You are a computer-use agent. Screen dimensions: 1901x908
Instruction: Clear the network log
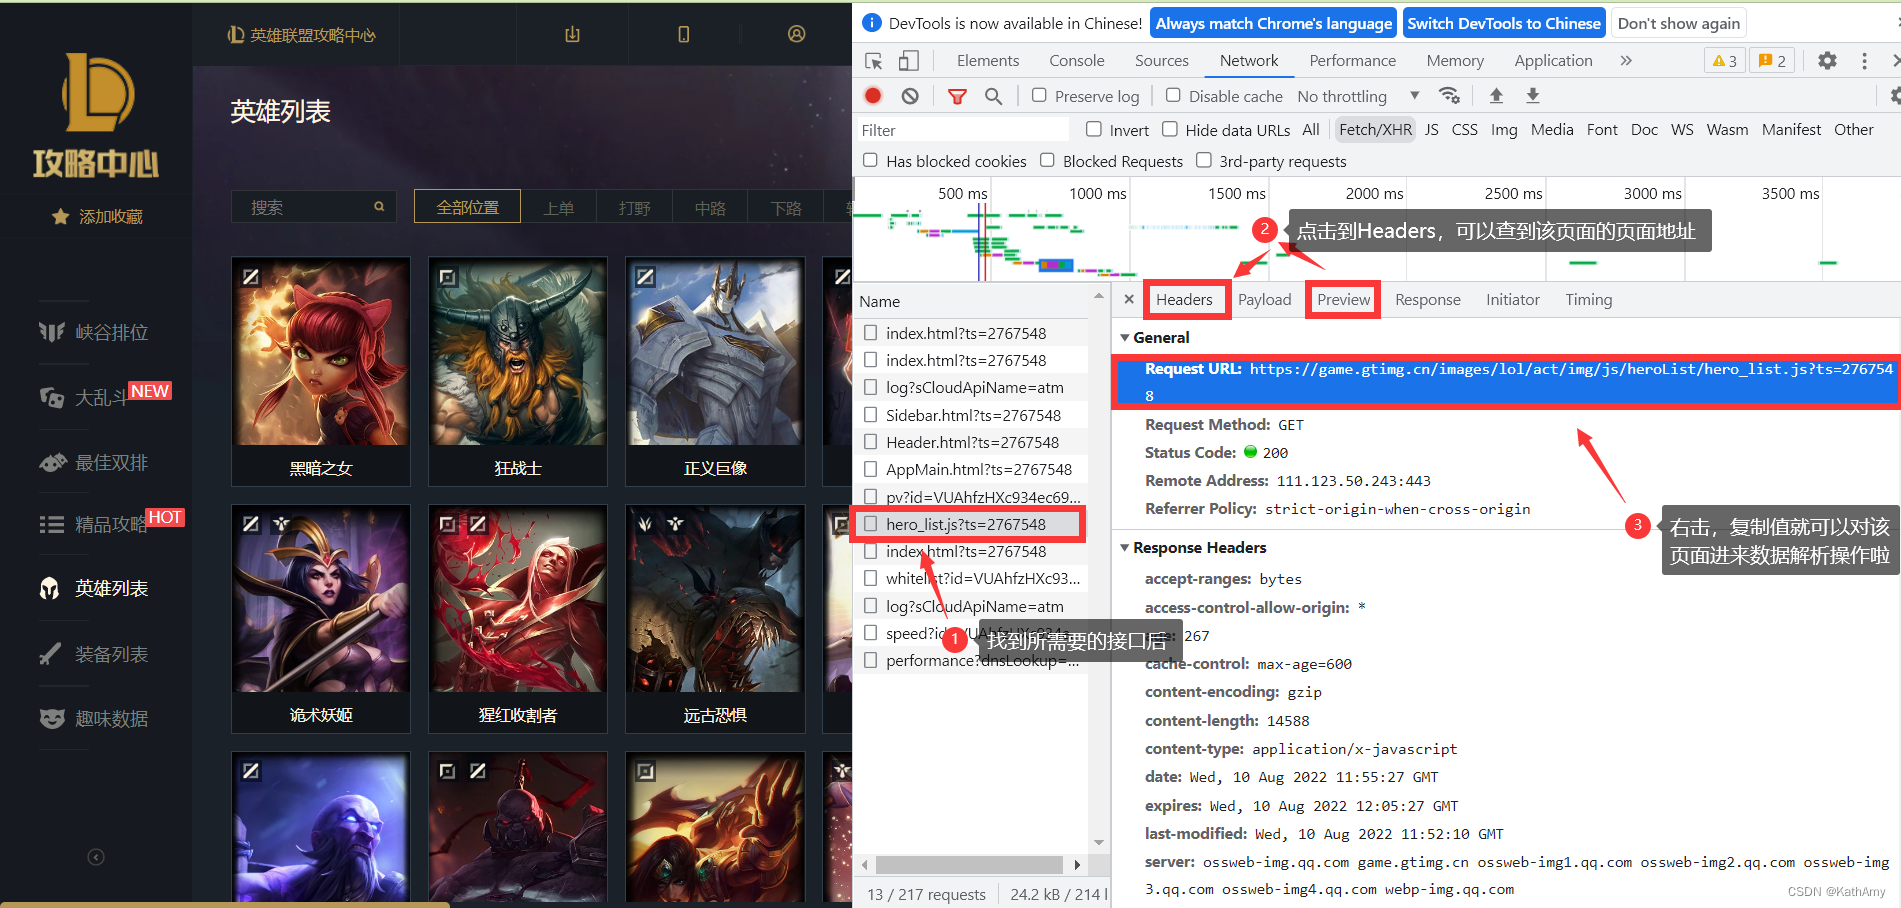click(909, 96)
